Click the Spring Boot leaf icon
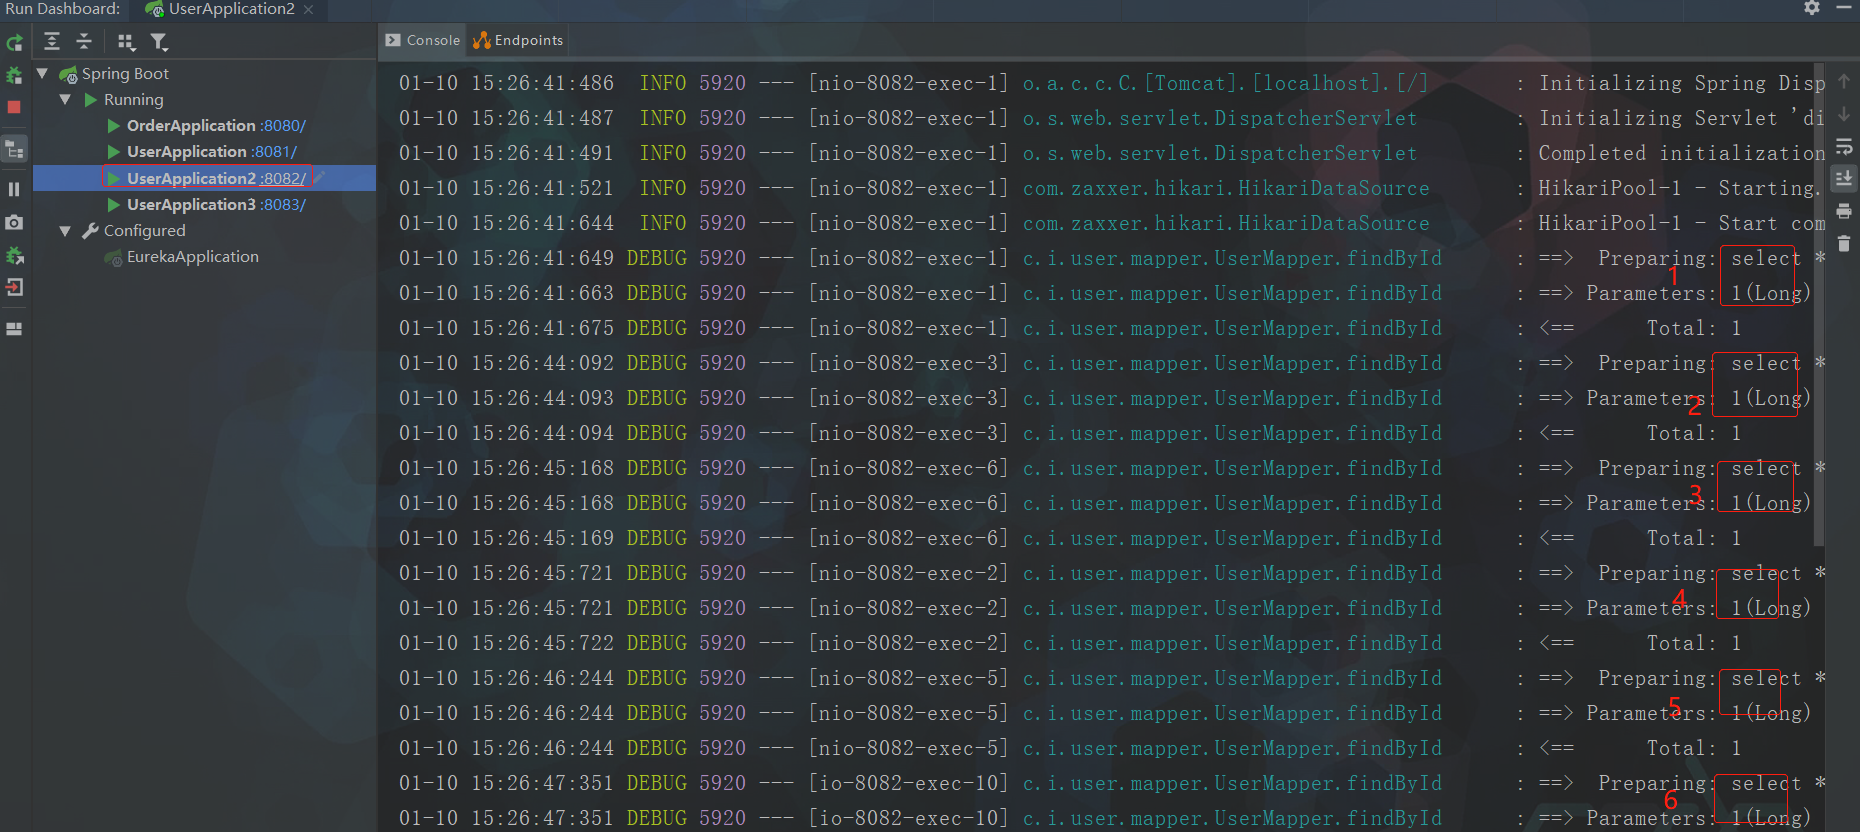The image size is (1860, 832). click(x=68, y=74)
